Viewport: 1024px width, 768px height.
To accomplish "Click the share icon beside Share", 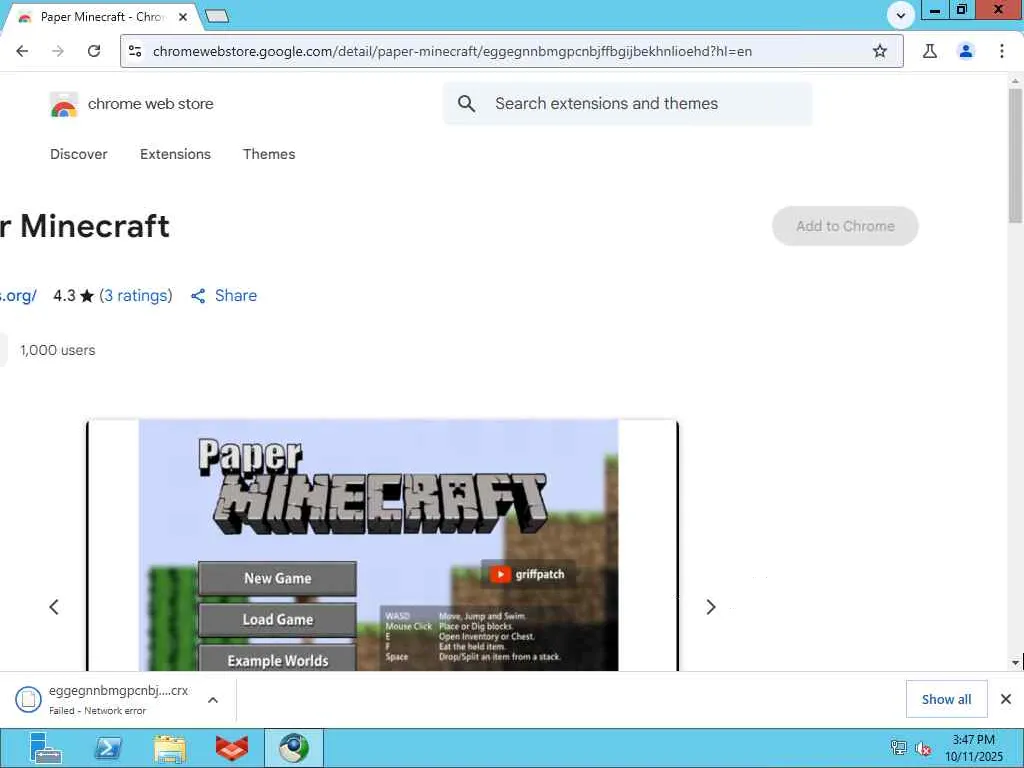I will click(198, 296).
